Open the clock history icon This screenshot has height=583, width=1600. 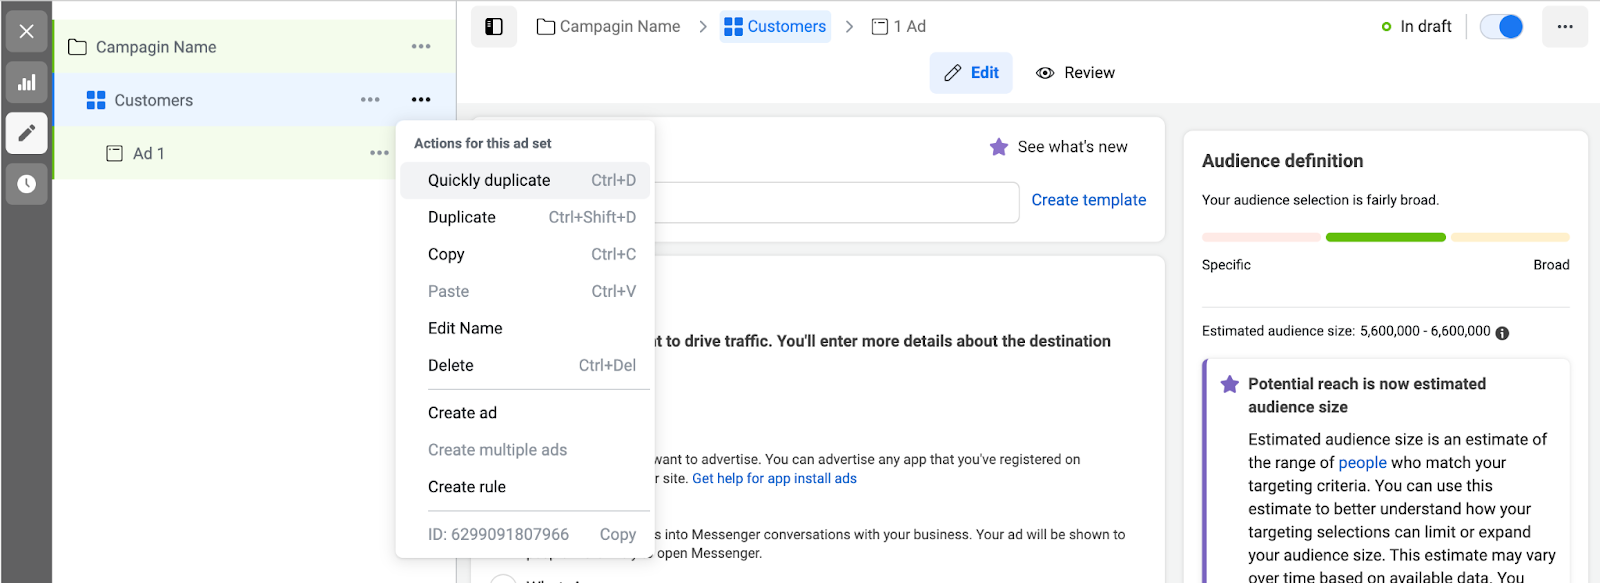[27, 184]
